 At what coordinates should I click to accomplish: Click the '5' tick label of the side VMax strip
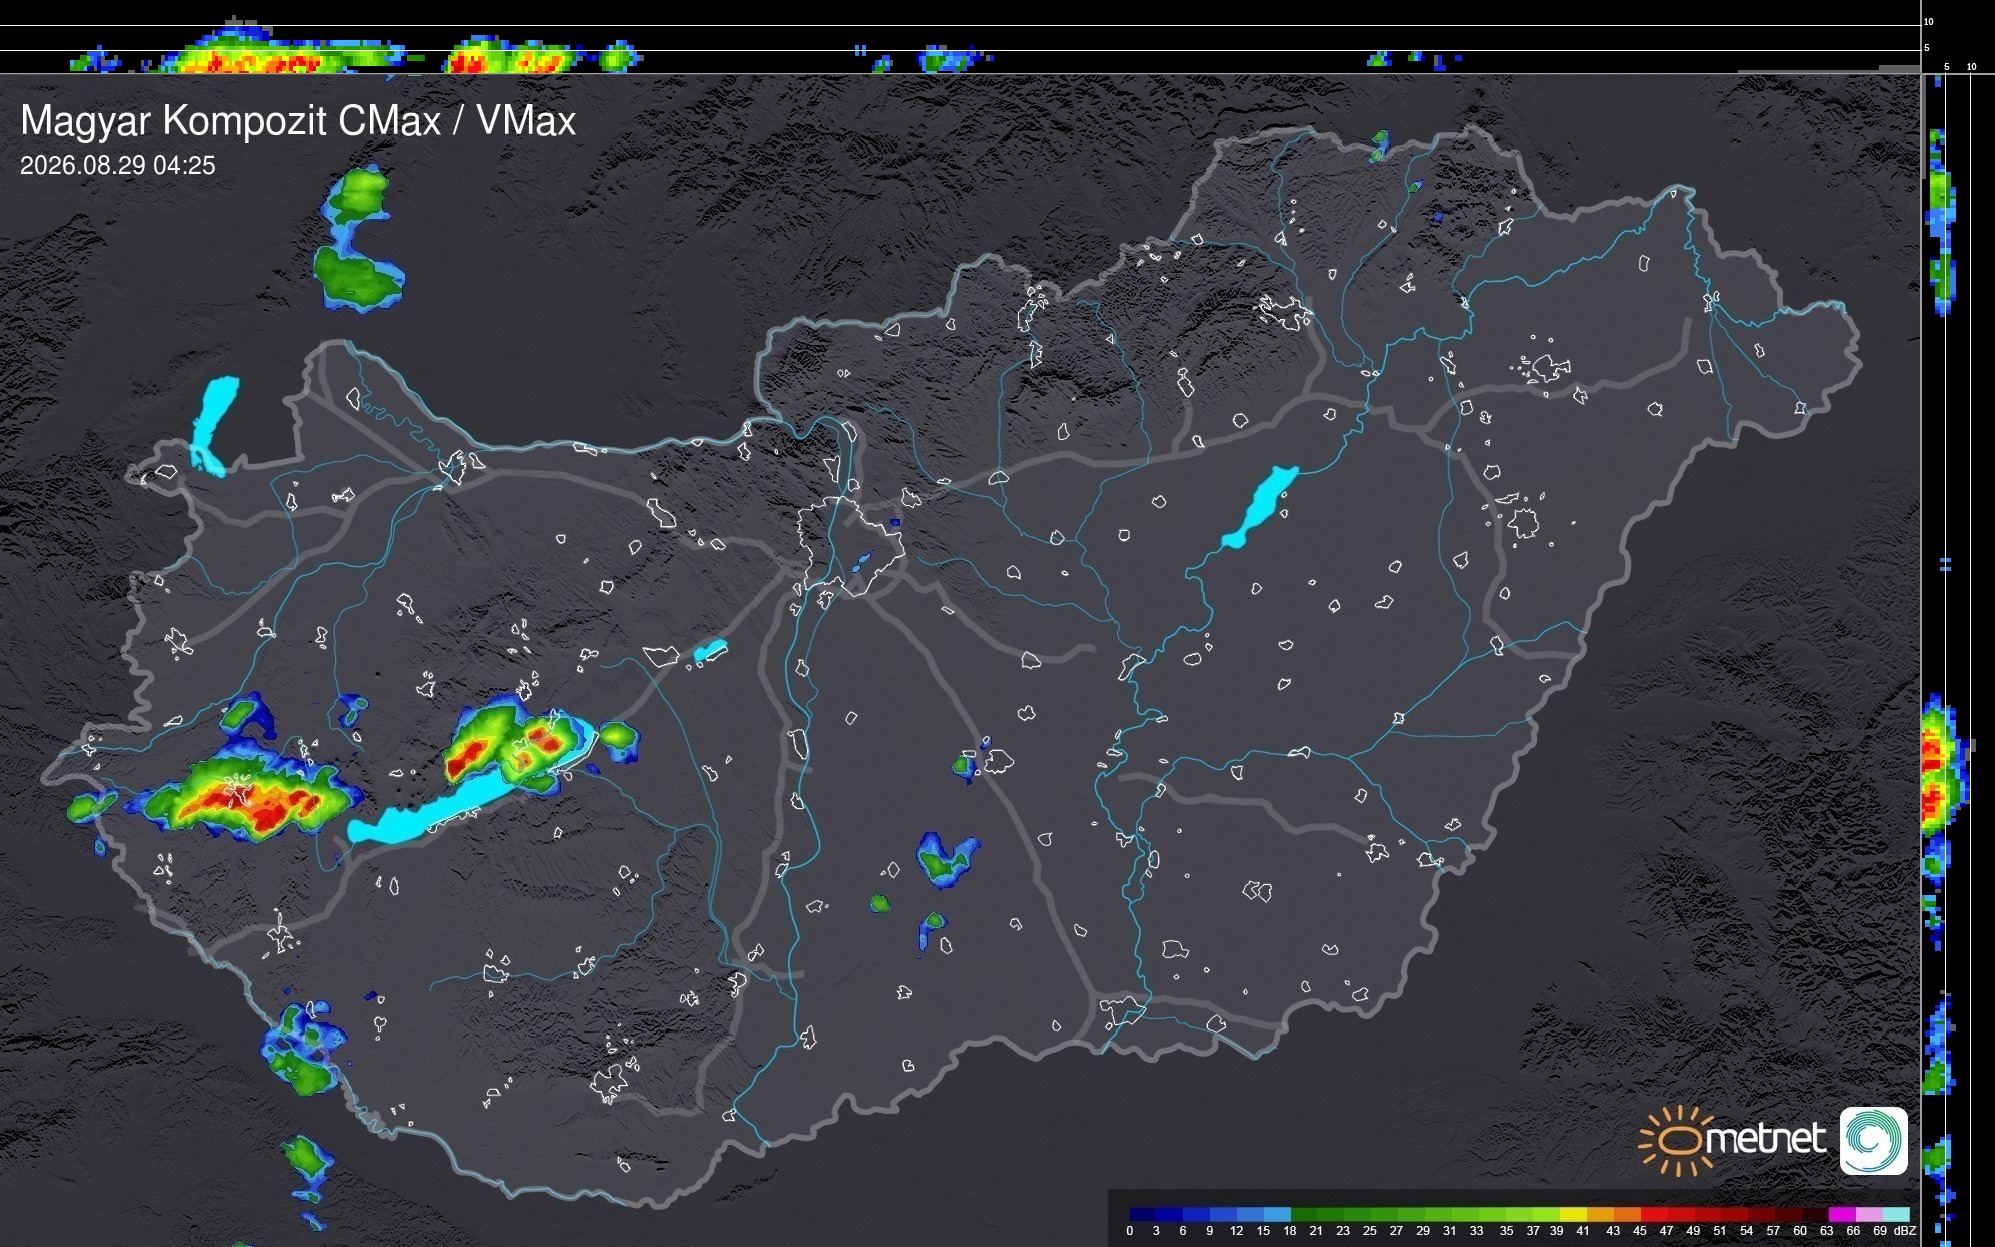click(1947, 67)
